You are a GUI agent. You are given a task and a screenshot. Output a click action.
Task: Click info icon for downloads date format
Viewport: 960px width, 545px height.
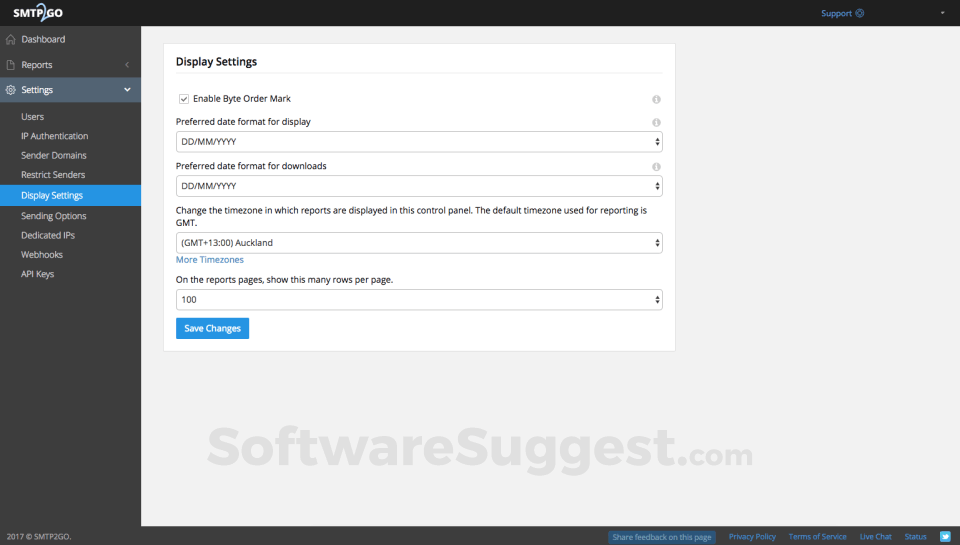point(656,167)
